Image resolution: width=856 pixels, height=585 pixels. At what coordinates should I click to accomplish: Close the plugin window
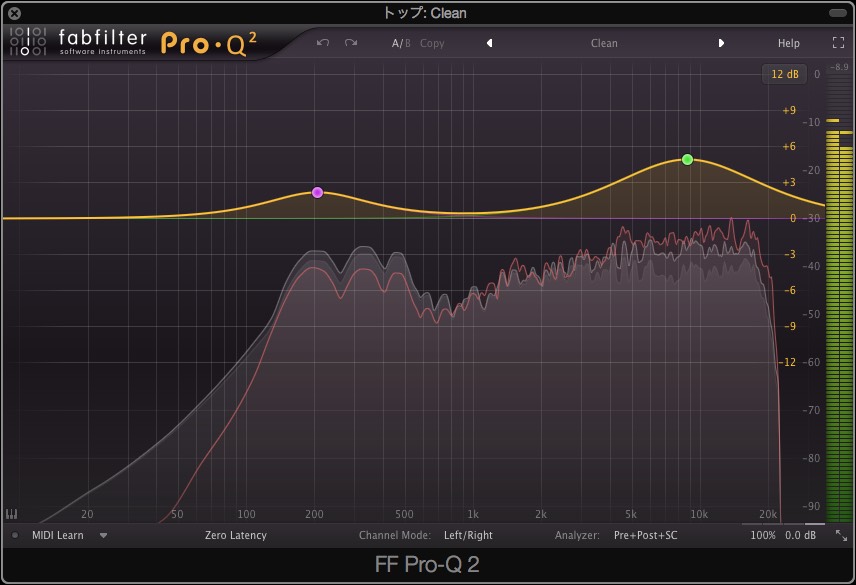pos(15,13)
